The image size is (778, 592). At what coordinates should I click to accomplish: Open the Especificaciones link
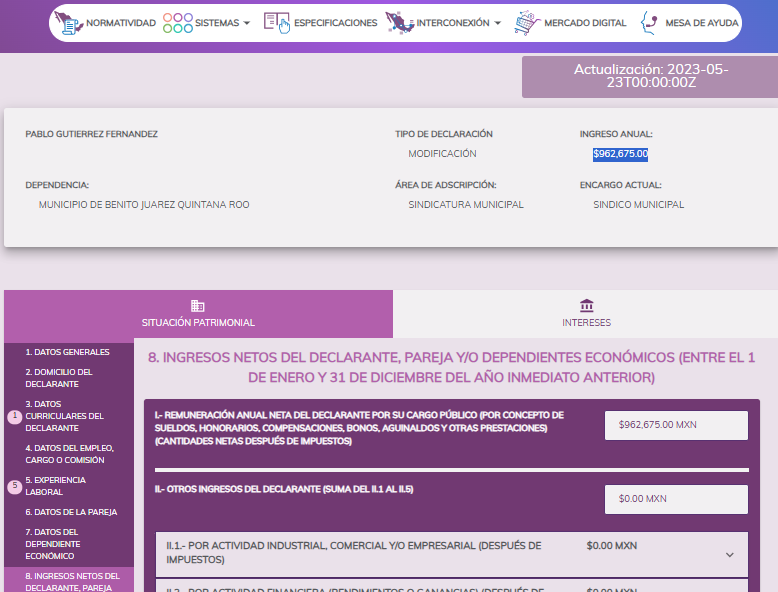coord(335,23)
